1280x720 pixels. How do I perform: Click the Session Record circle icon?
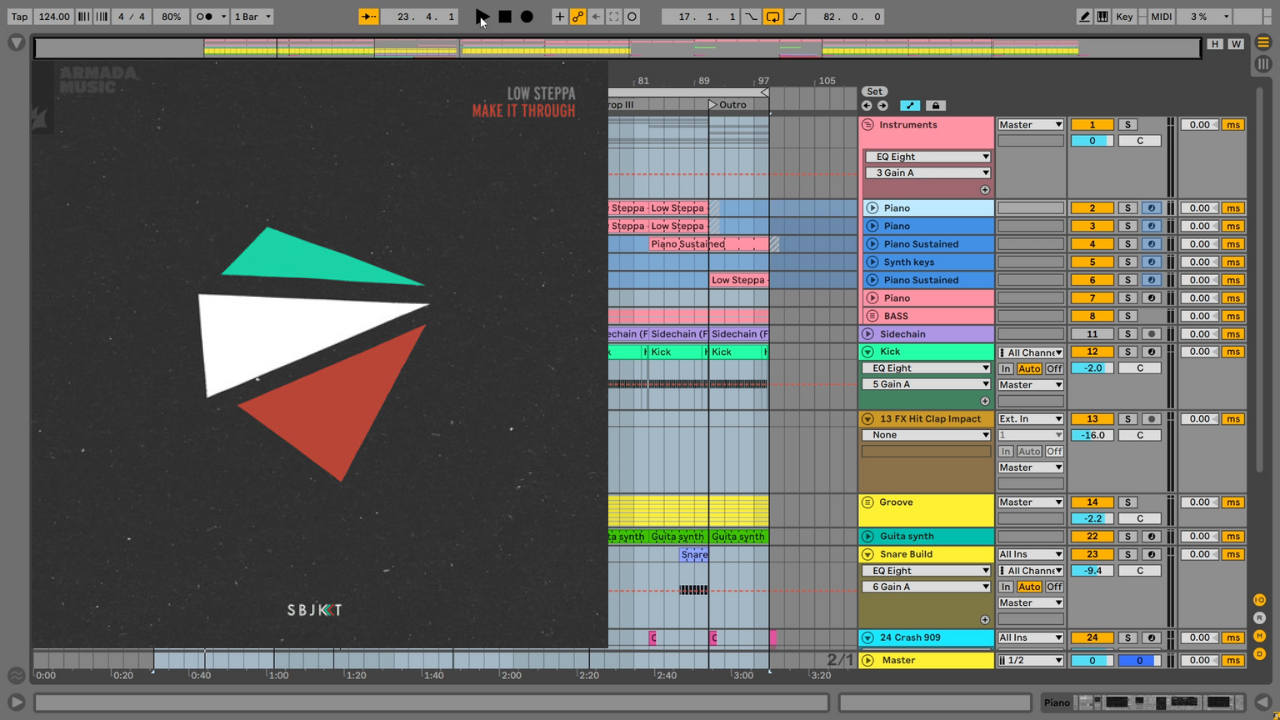coord(632,17)
